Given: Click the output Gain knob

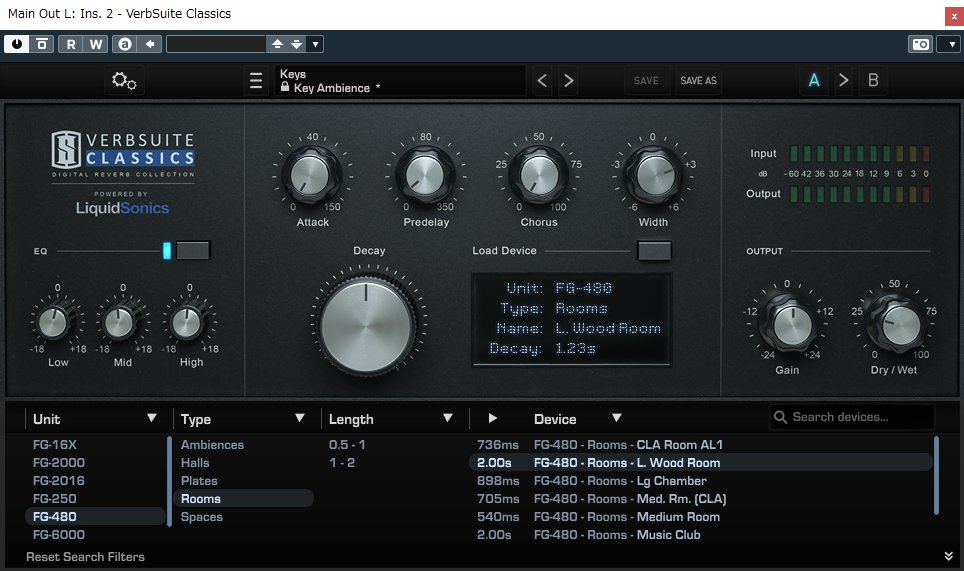Looking at the screenshot, I should pyautogui.click(x=791, y=324).
